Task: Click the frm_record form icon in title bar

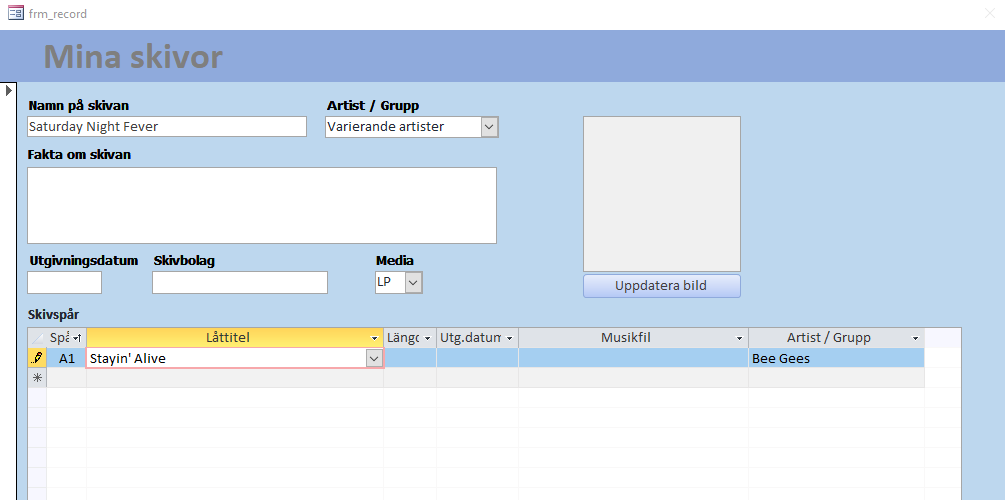Action: pos(15,13)
